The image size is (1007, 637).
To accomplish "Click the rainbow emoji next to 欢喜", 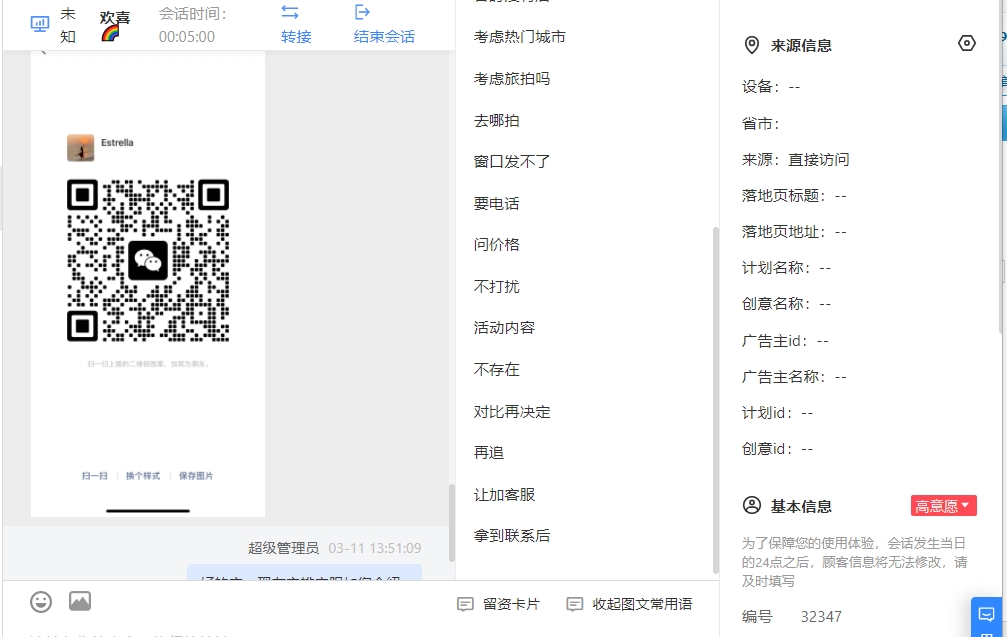I will click(110, 33).
